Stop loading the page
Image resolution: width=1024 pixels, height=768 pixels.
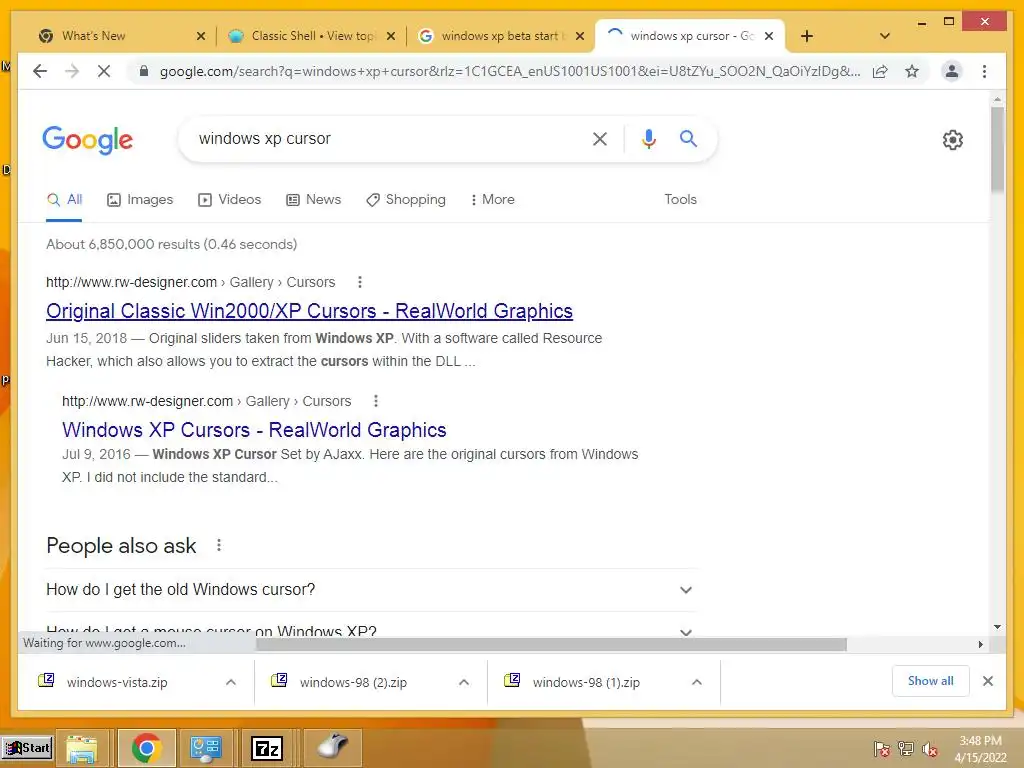(104, 71)
